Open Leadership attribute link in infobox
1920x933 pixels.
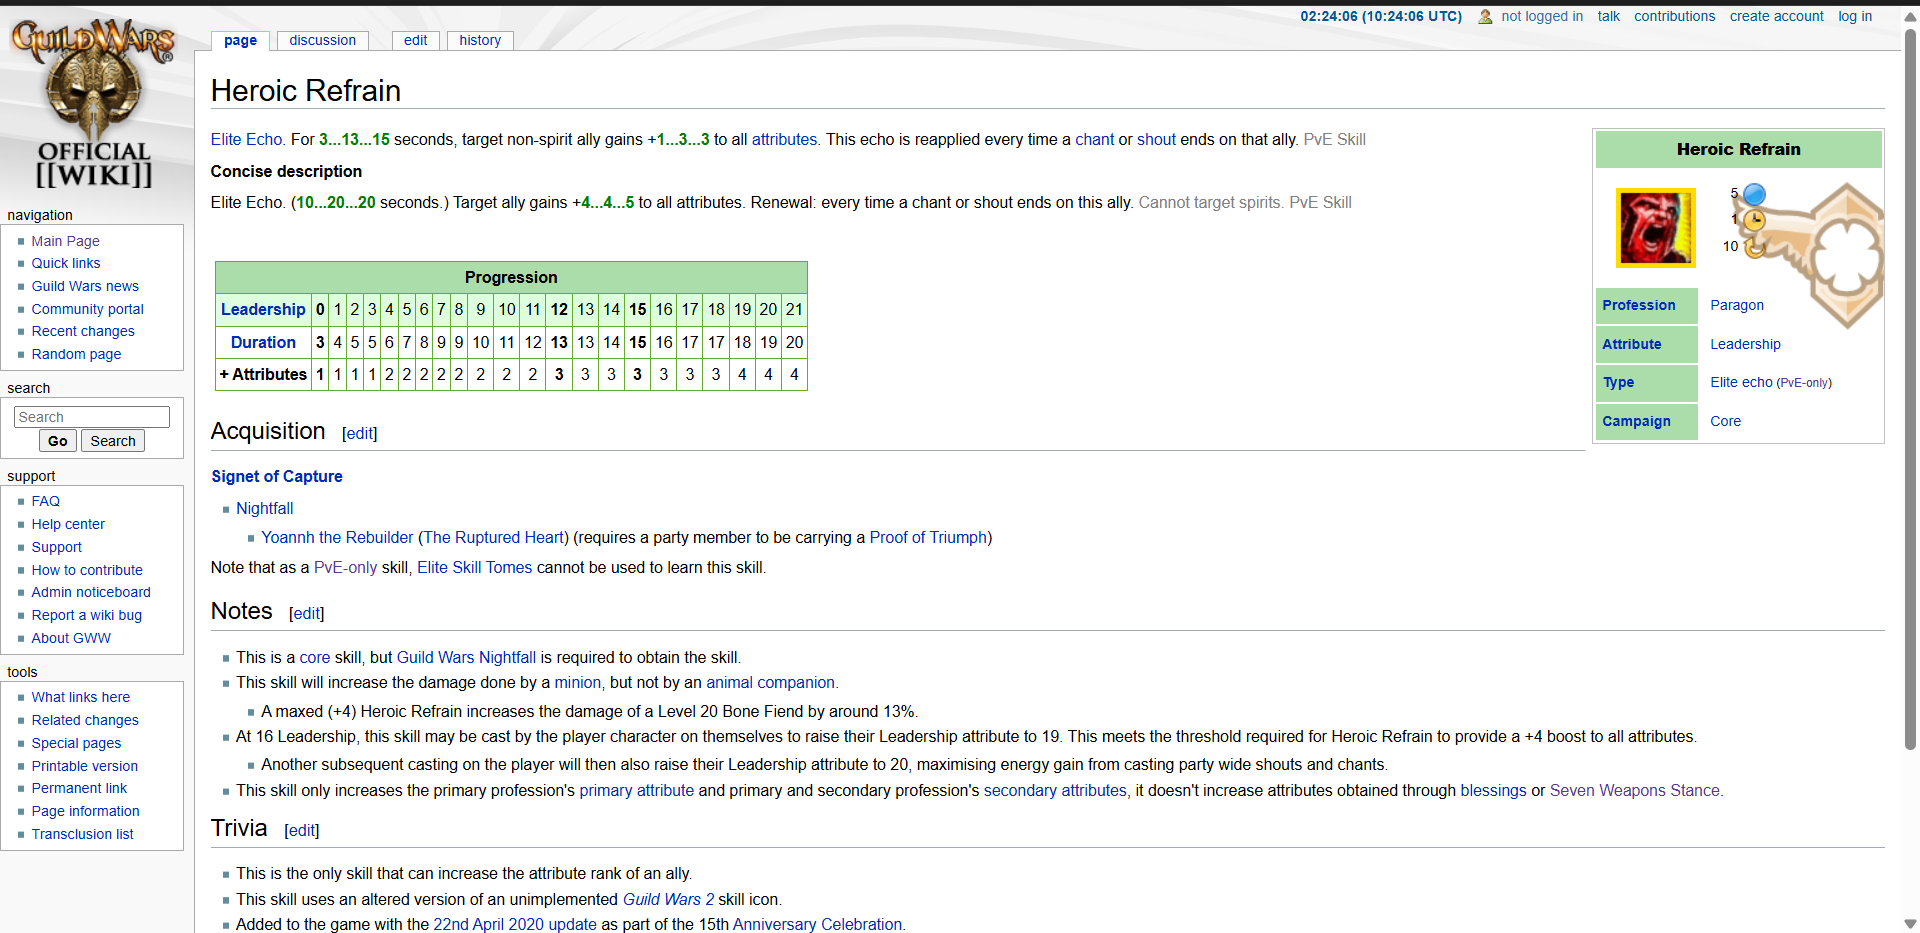[1745, 344]
